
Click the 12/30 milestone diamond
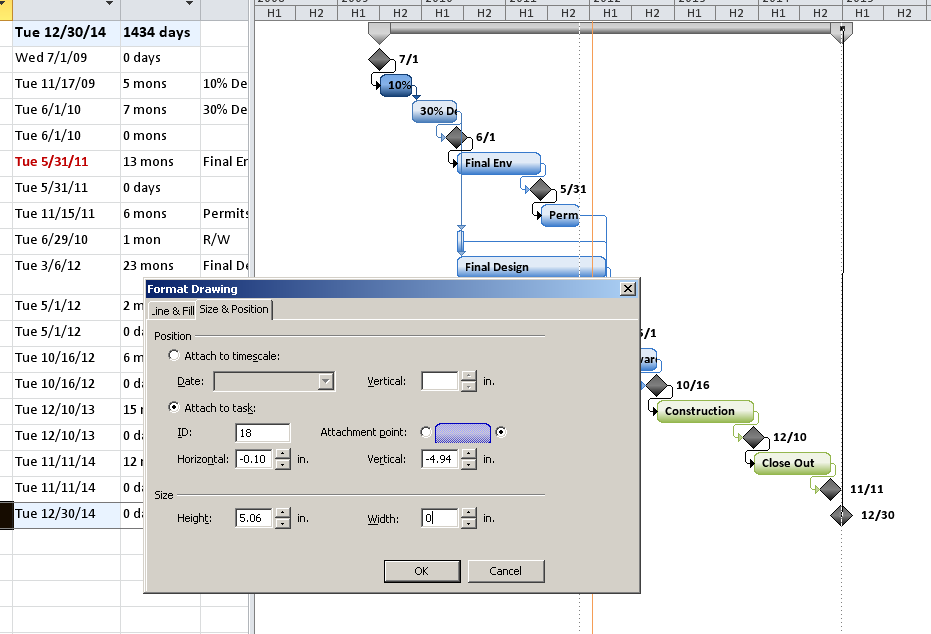click(x=841, y=515)
